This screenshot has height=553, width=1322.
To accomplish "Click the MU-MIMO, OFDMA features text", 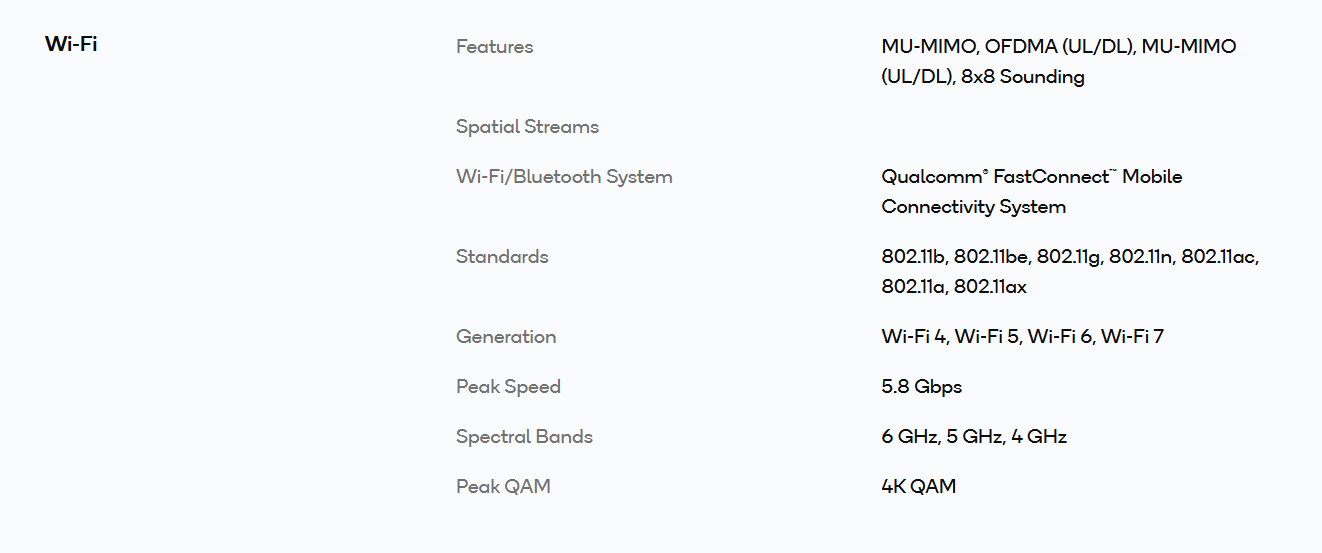I will coord(1058,46).
